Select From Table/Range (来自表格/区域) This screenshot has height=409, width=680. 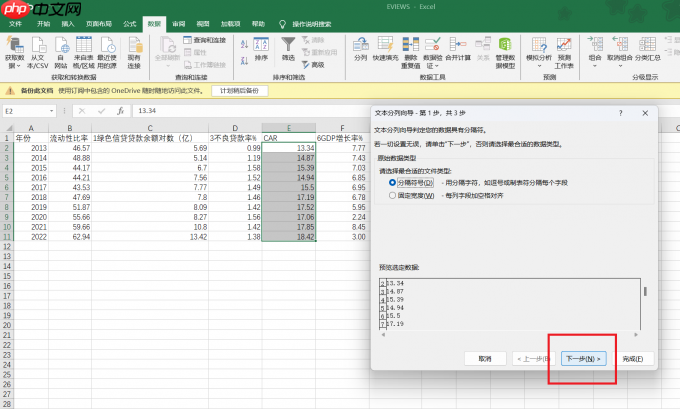tap(84, 53)
